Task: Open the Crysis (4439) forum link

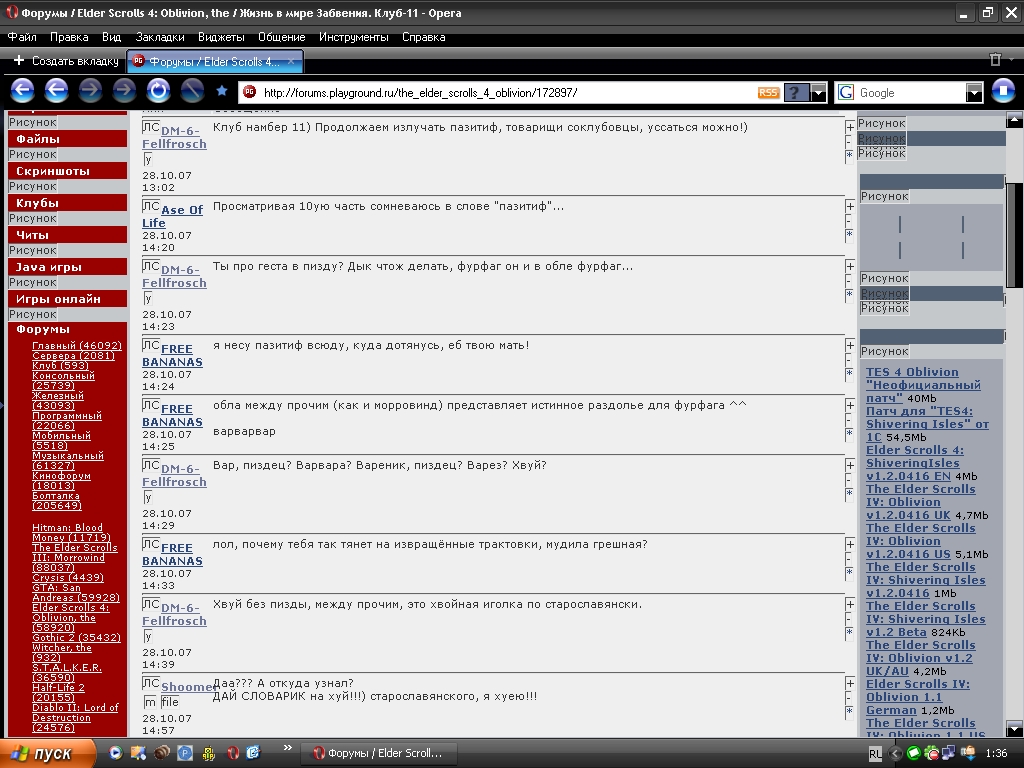Action: pos(68,577)
